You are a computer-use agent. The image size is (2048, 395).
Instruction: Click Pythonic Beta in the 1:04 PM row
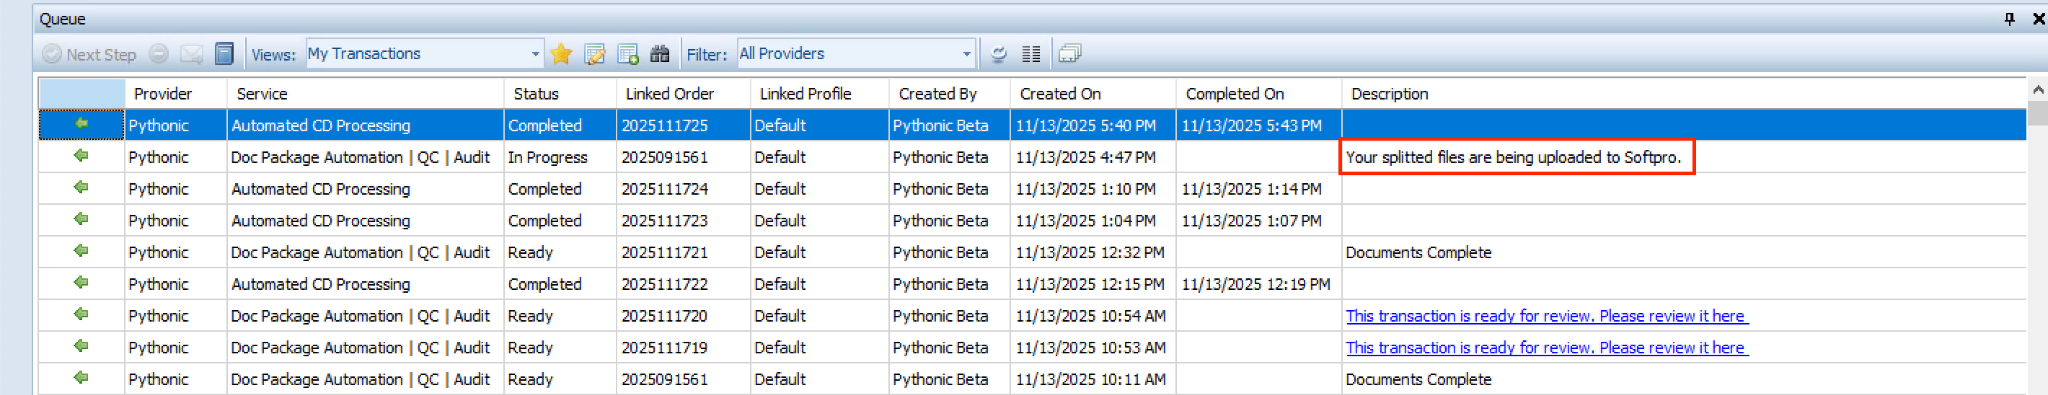tap(941, 221)
